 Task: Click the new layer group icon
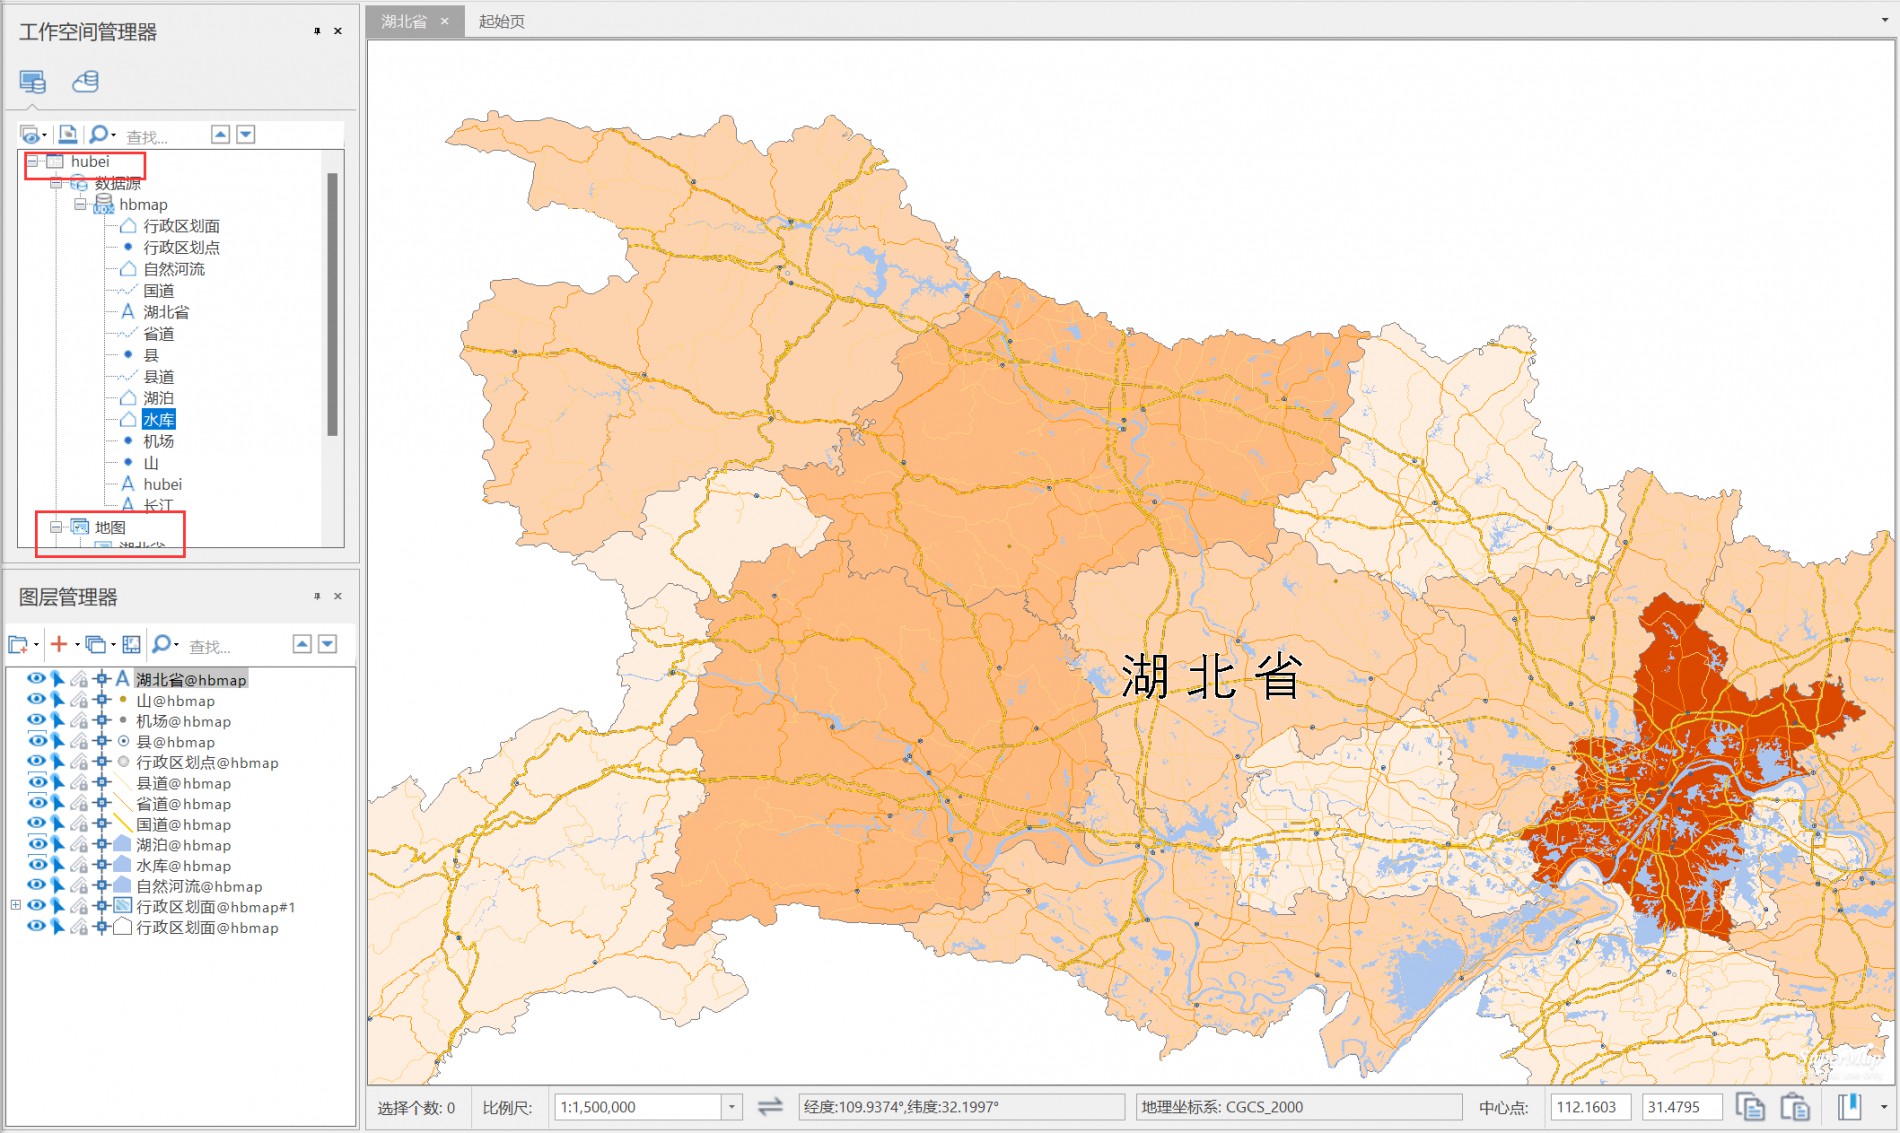18,644
